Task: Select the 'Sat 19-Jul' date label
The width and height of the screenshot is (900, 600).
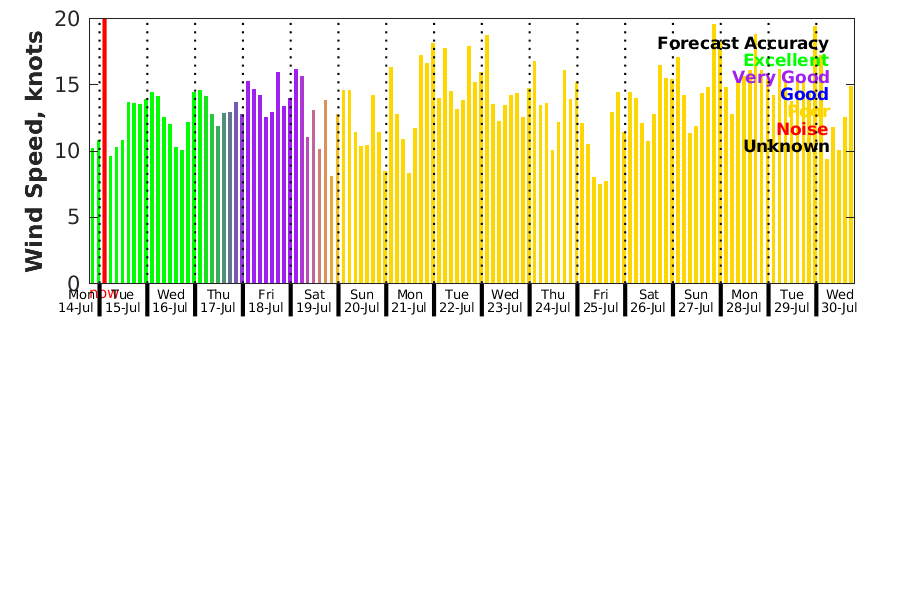Action: tap(314, 301)
